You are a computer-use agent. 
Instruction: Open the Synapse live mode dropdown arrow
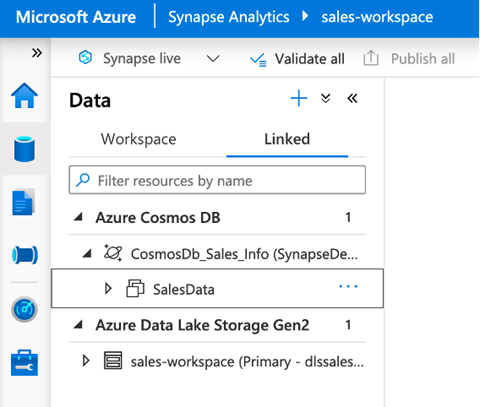[213, 59]
